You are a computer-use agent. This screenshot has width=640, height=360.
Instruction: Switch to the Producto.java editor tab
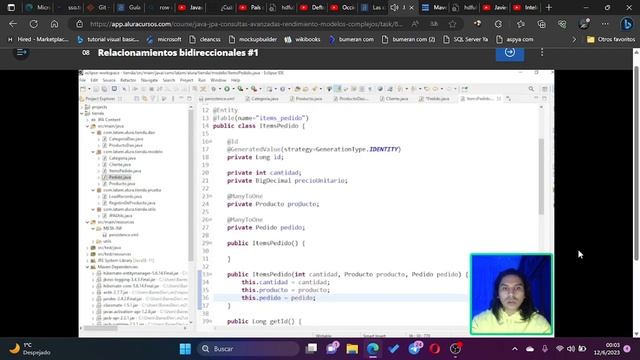tap(306, 99)
